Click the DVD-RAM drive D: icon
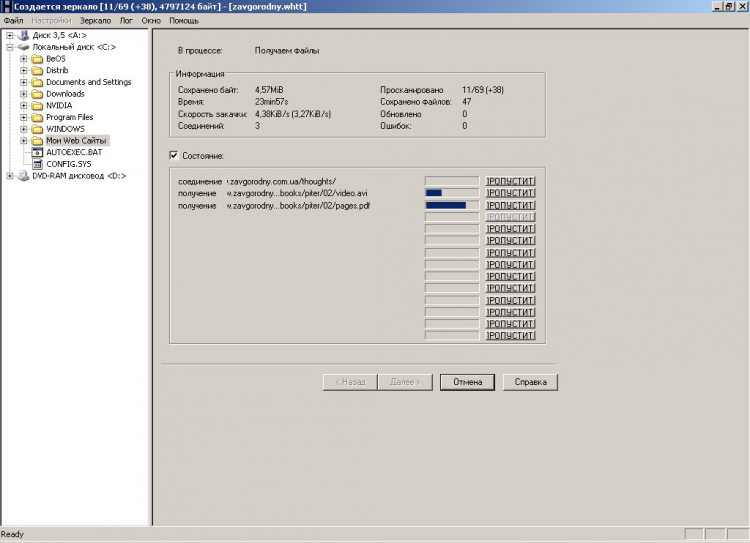Screen dimensions: 750x543 (x=23, y=176)
